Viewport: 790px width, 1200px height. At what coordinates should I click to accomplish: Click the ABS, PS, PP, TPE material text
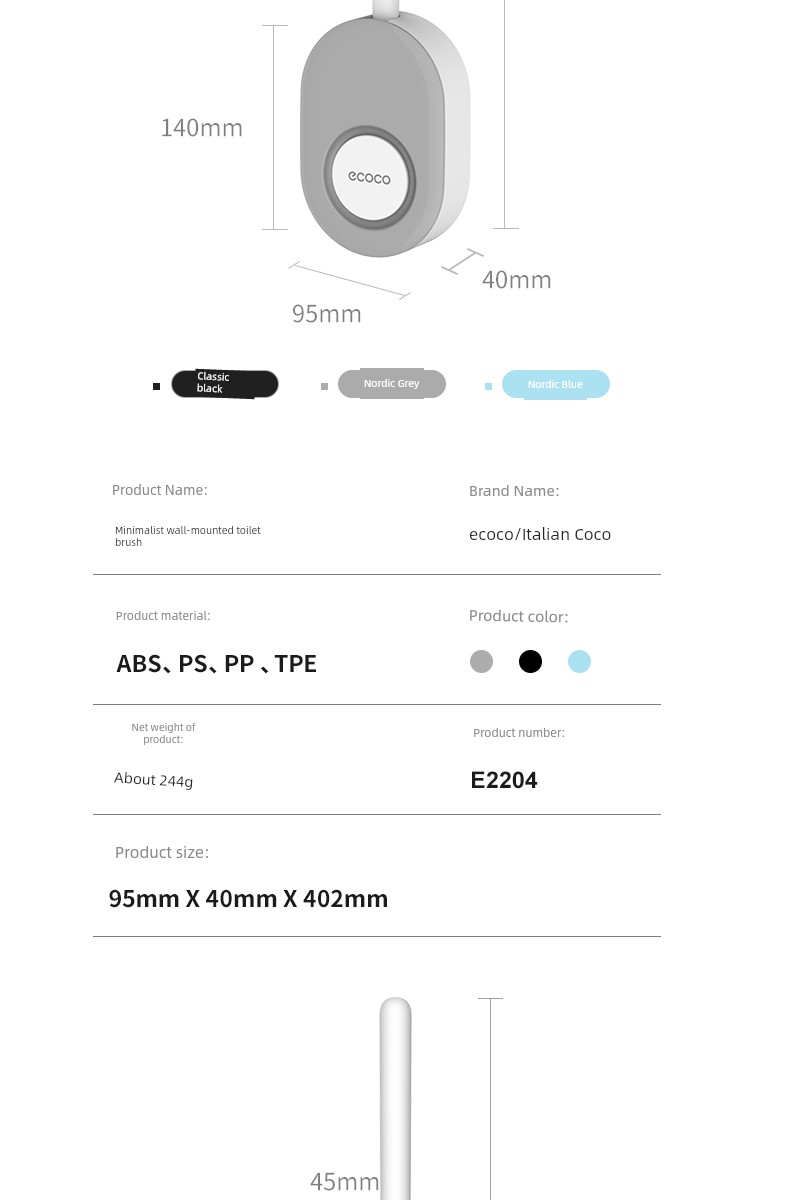pyautogui.click(x=216, y=664)
